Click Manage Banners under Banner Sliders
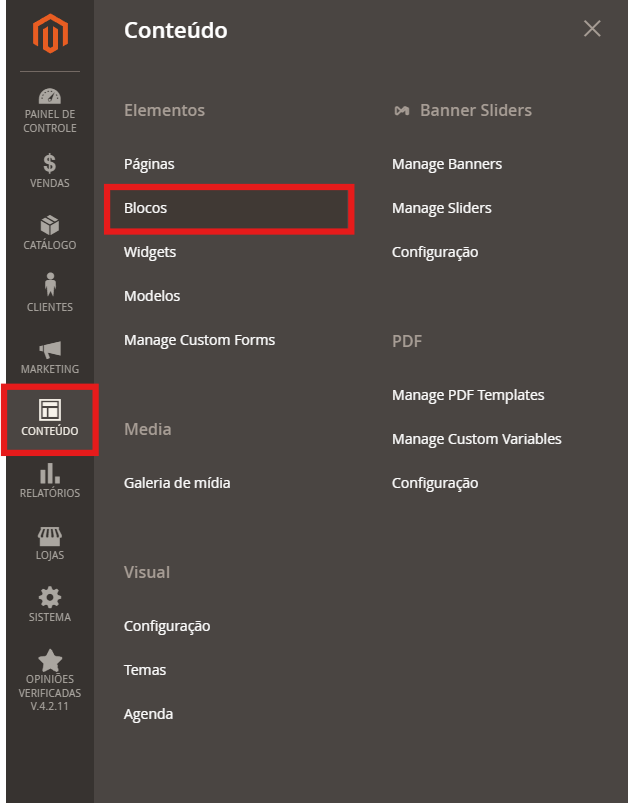Screen dimensions: 628x803 (x=447, y=164)
